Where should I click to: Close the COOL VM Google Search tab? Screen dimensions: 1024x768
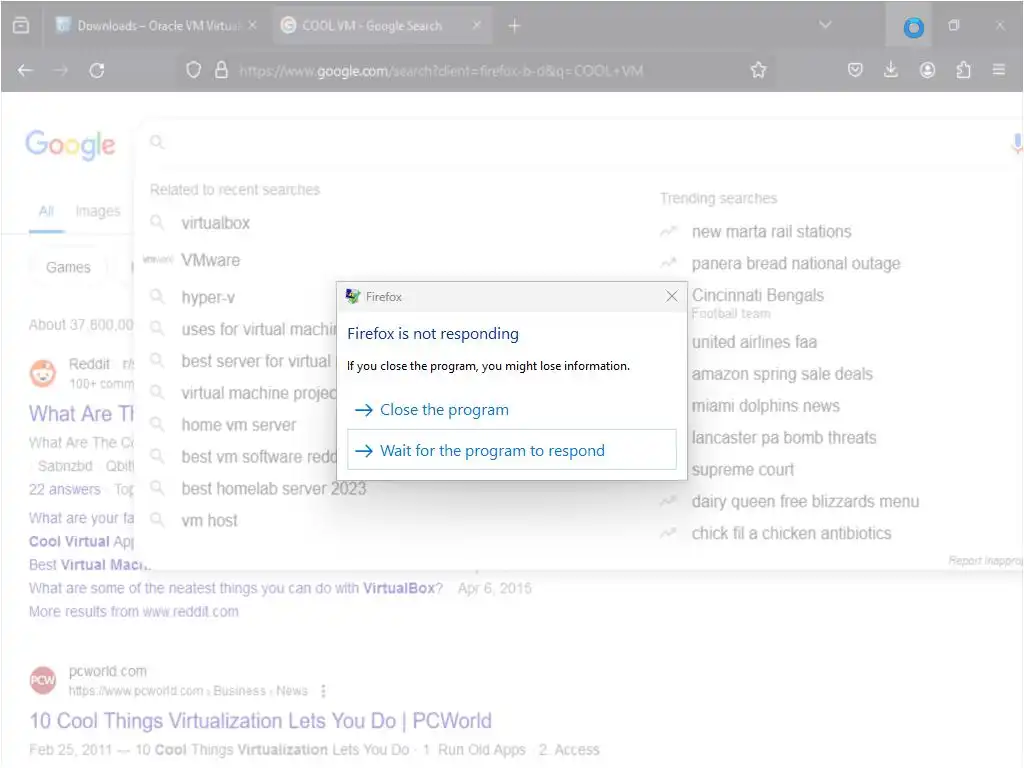point(477,25)
